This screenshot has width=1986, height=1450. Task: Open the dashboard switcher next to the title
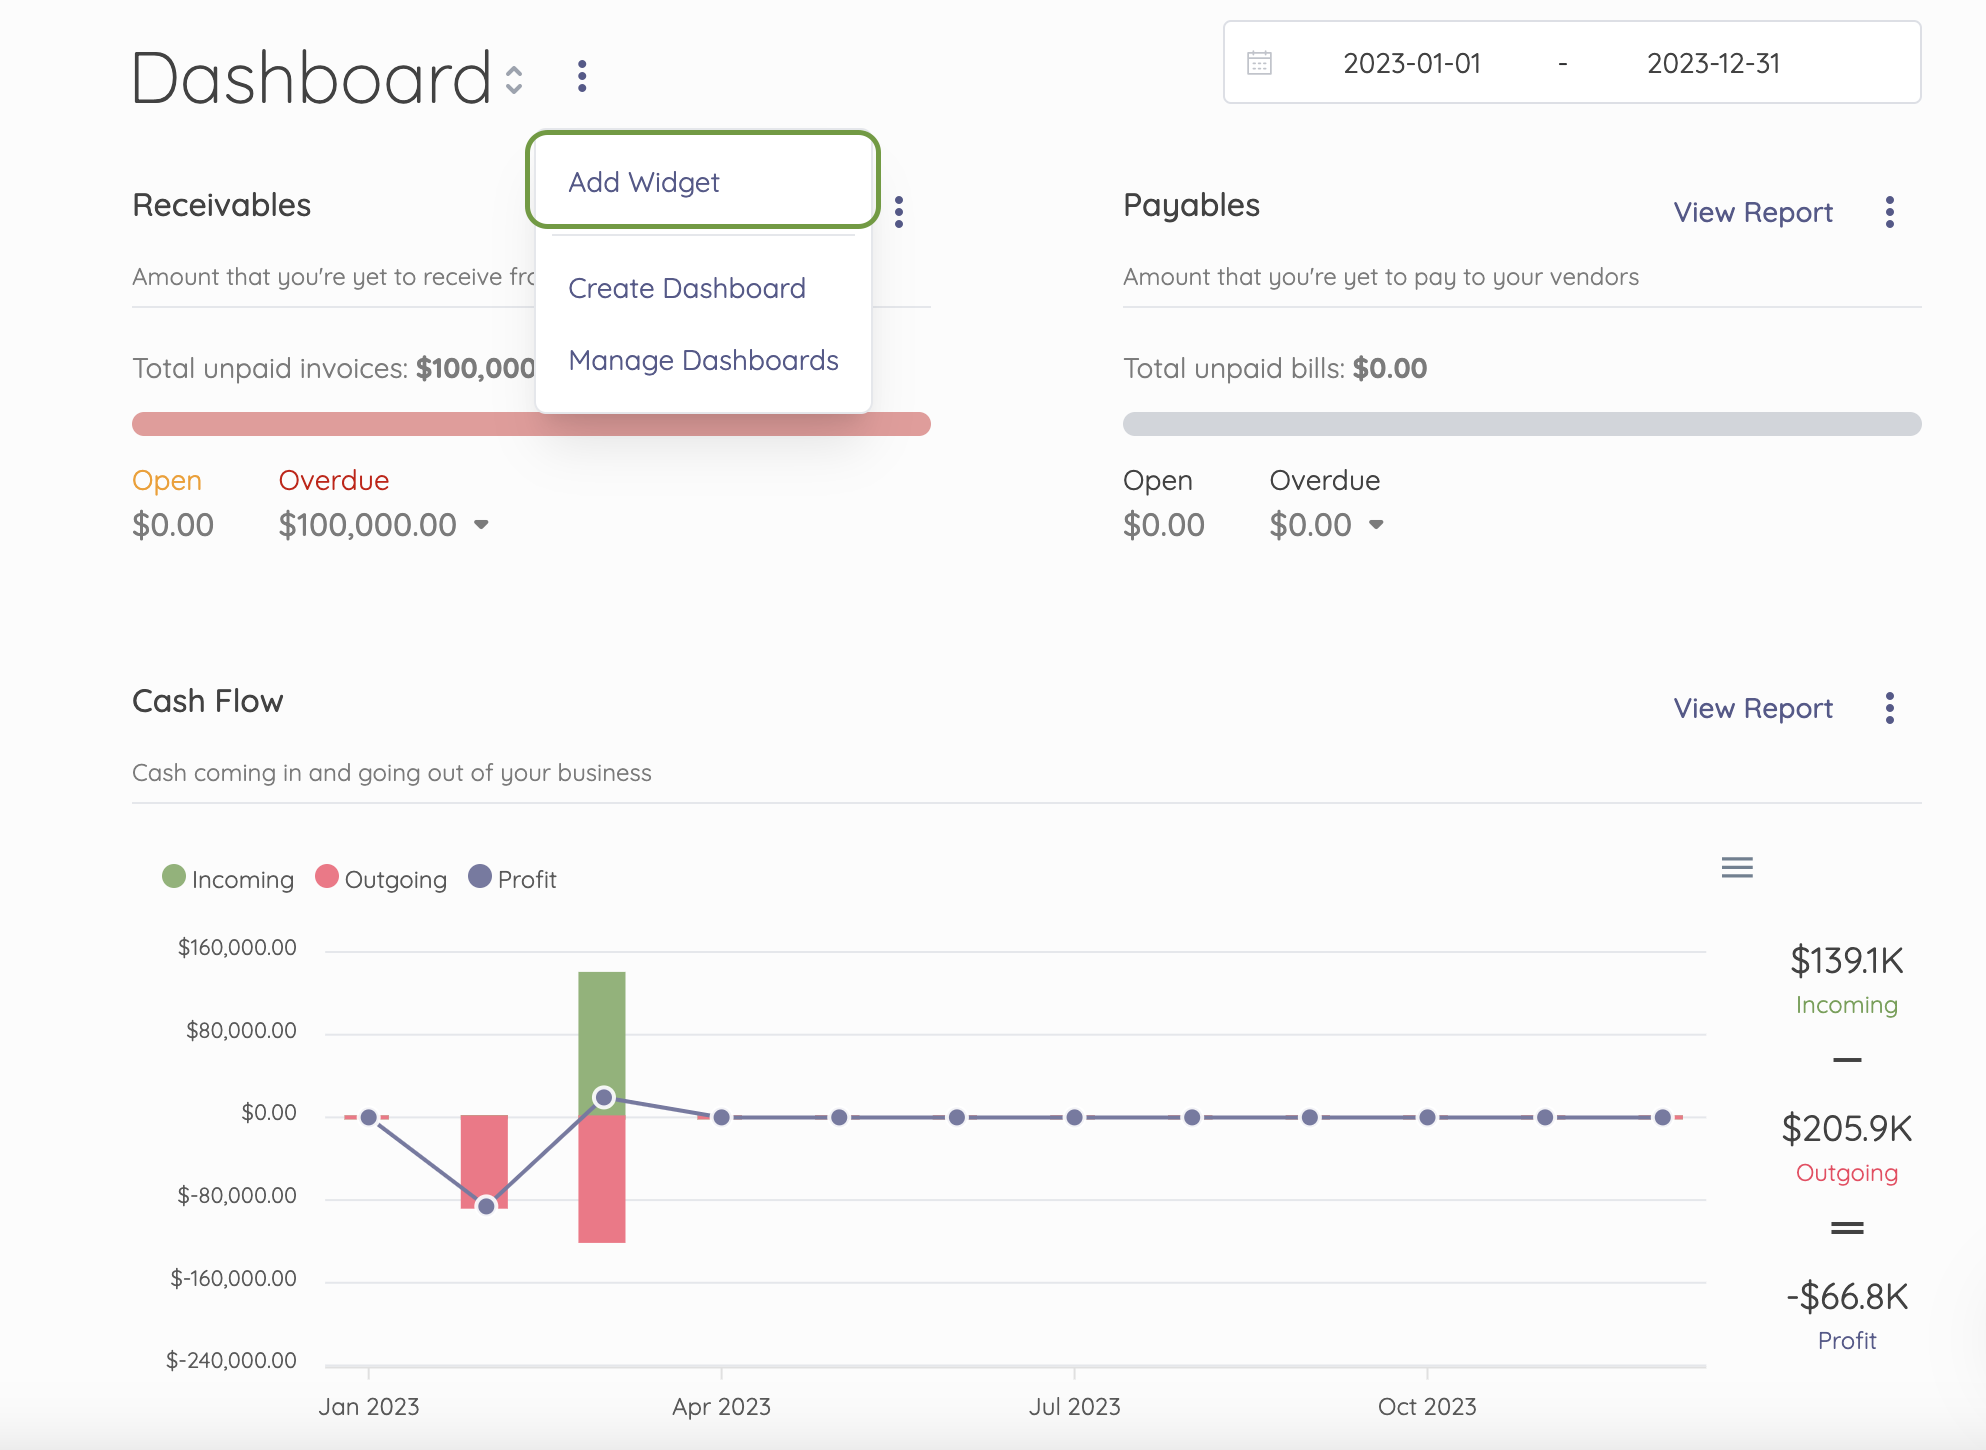pyautogui.click(x=512, y=79)
